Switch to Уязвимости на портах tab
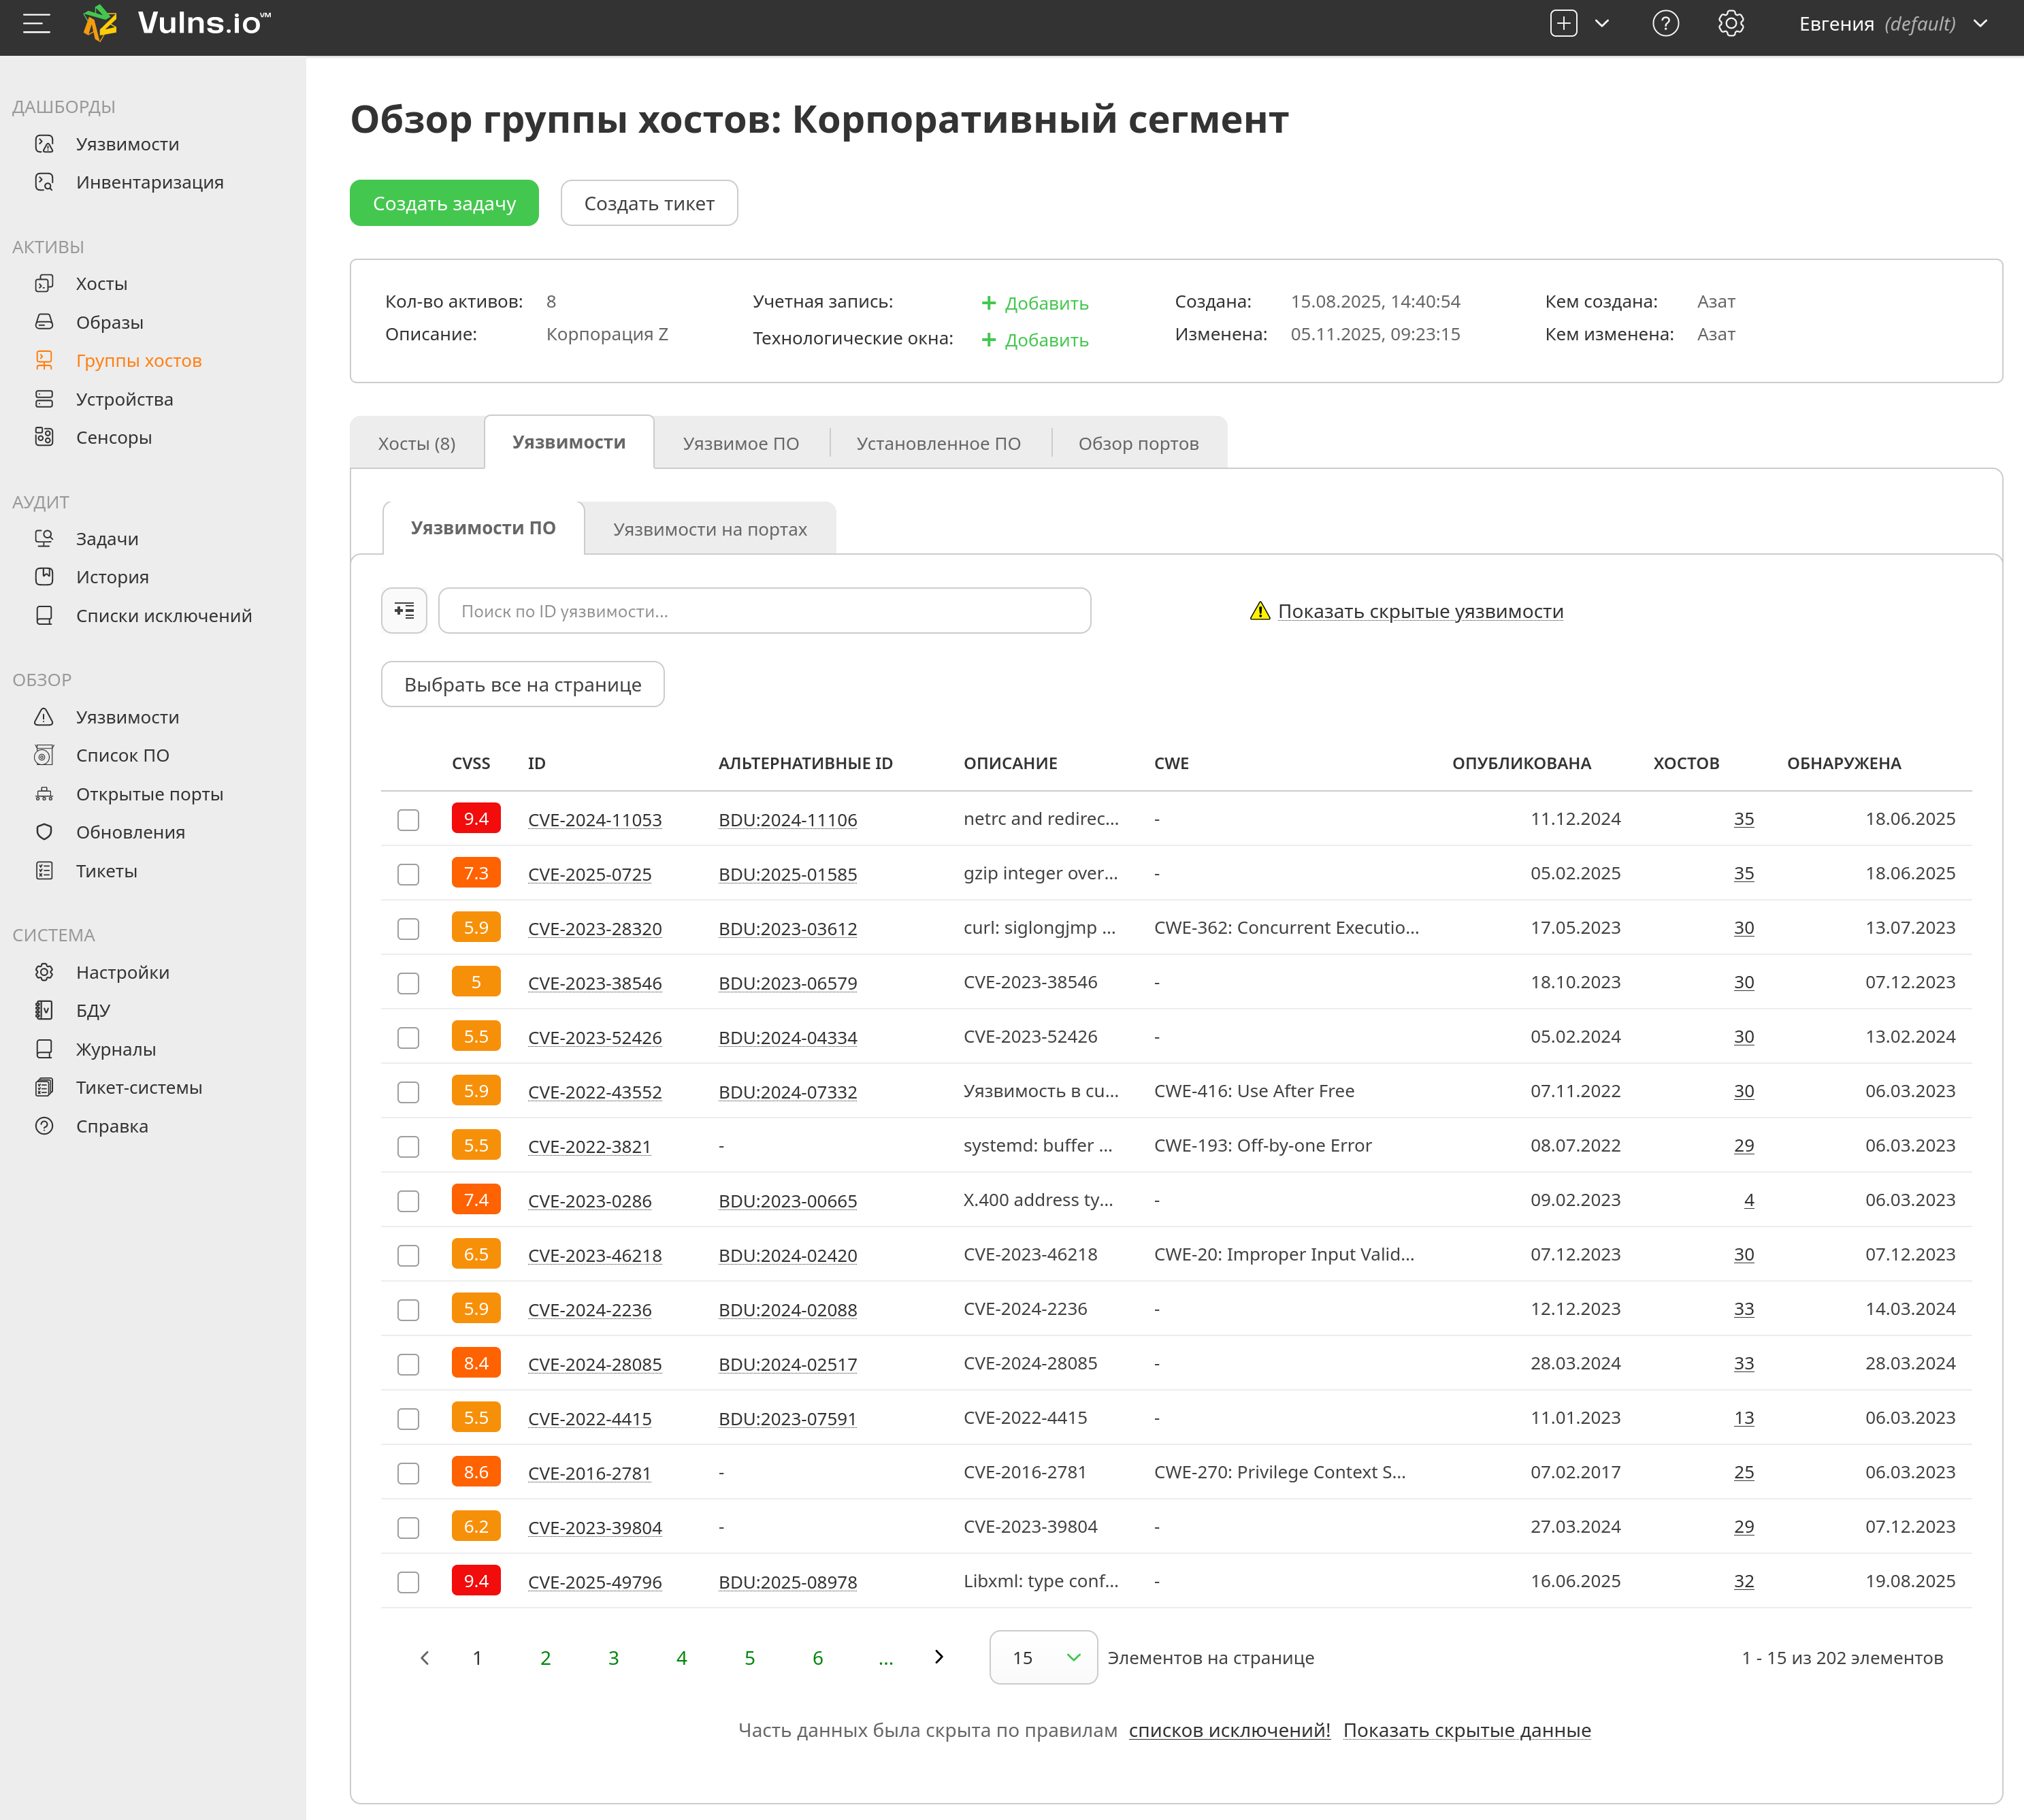The width and height of the screenshot is (2024, 1820). (x=709, y=529)
